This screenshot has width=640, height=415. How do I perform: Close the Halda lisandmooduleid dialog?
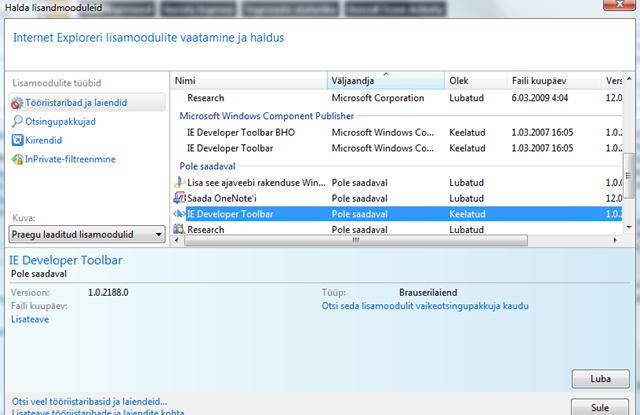click(619, 4)
